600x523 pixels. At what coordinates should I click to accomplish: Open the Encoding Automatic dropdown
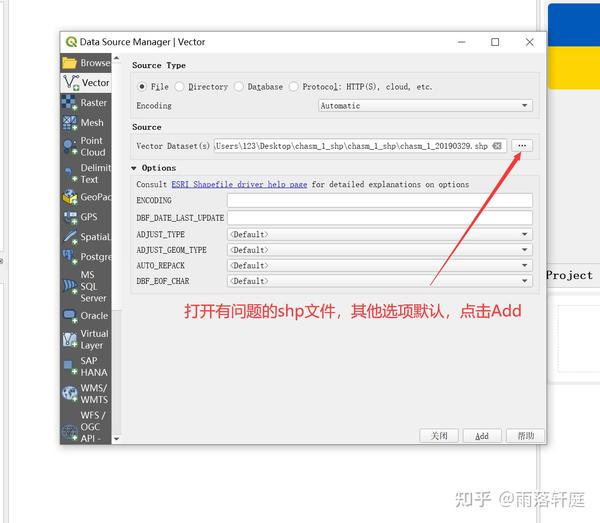tap(425, 106)
